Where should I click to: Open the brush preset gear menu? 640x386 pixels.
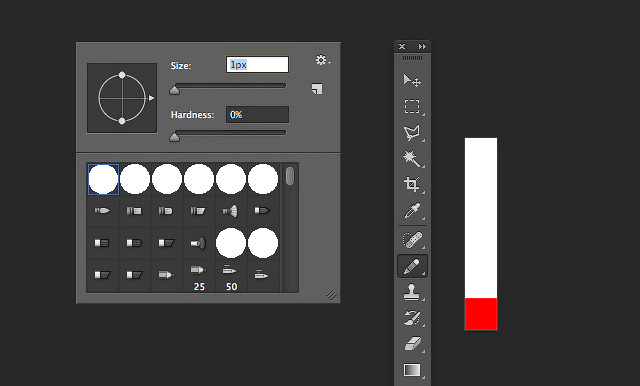pos(322,60)
